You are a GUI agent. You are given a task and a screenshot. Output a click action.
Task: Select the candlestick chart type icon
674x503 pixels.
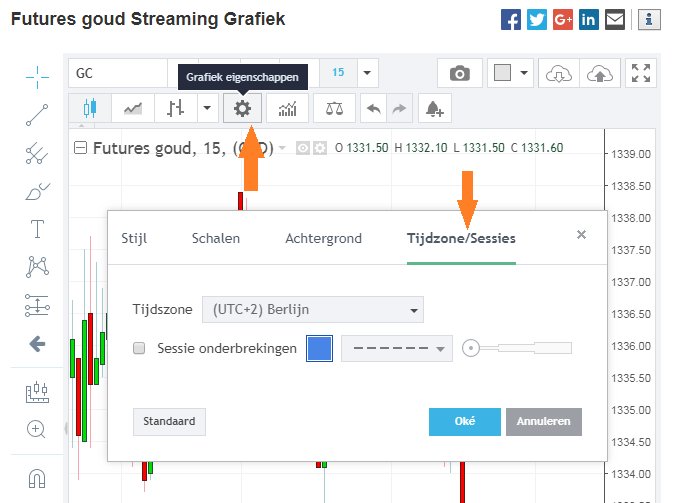tap(90, 108)
